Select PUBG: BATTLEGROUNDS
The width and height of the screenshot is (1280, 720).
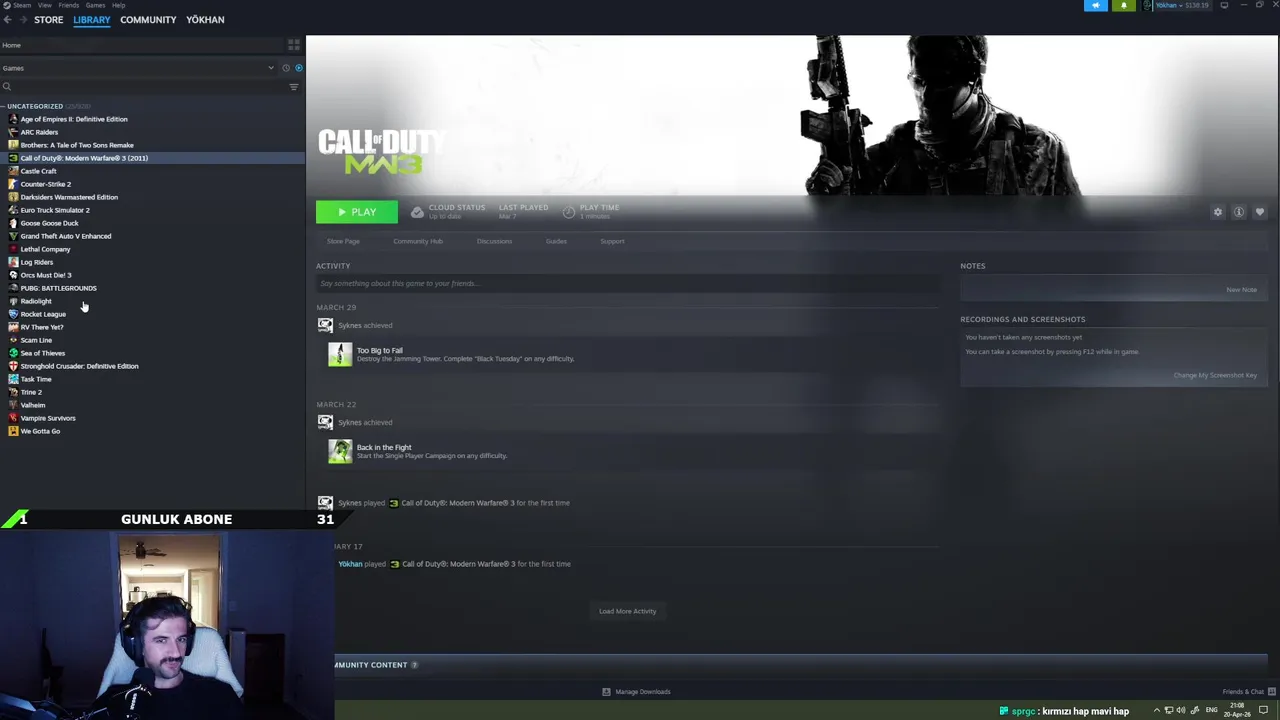click(x=58, y=288)
